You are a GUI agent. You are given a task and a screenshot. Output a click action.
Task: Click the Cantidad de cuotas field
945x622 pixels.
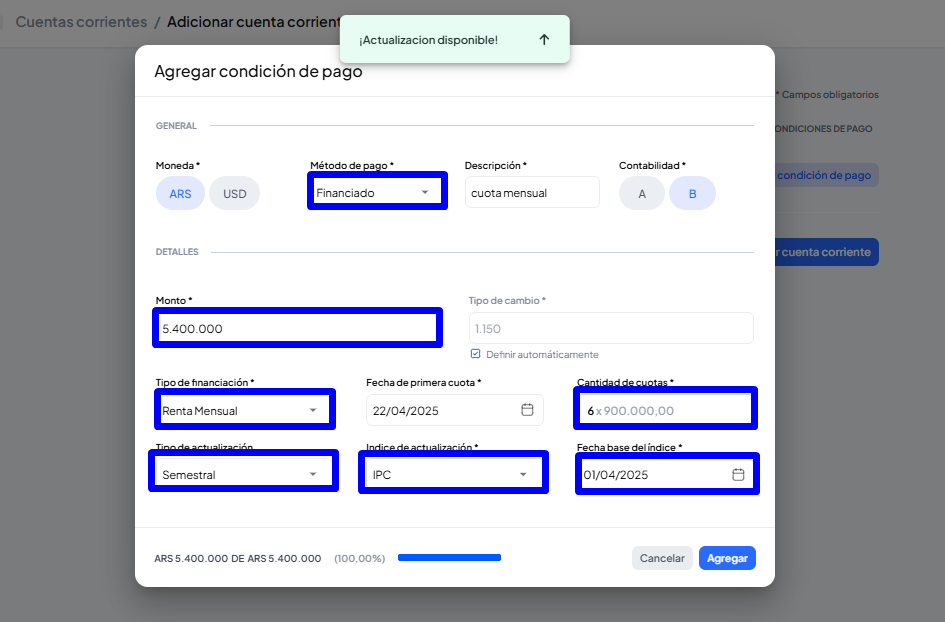(665, 410)
